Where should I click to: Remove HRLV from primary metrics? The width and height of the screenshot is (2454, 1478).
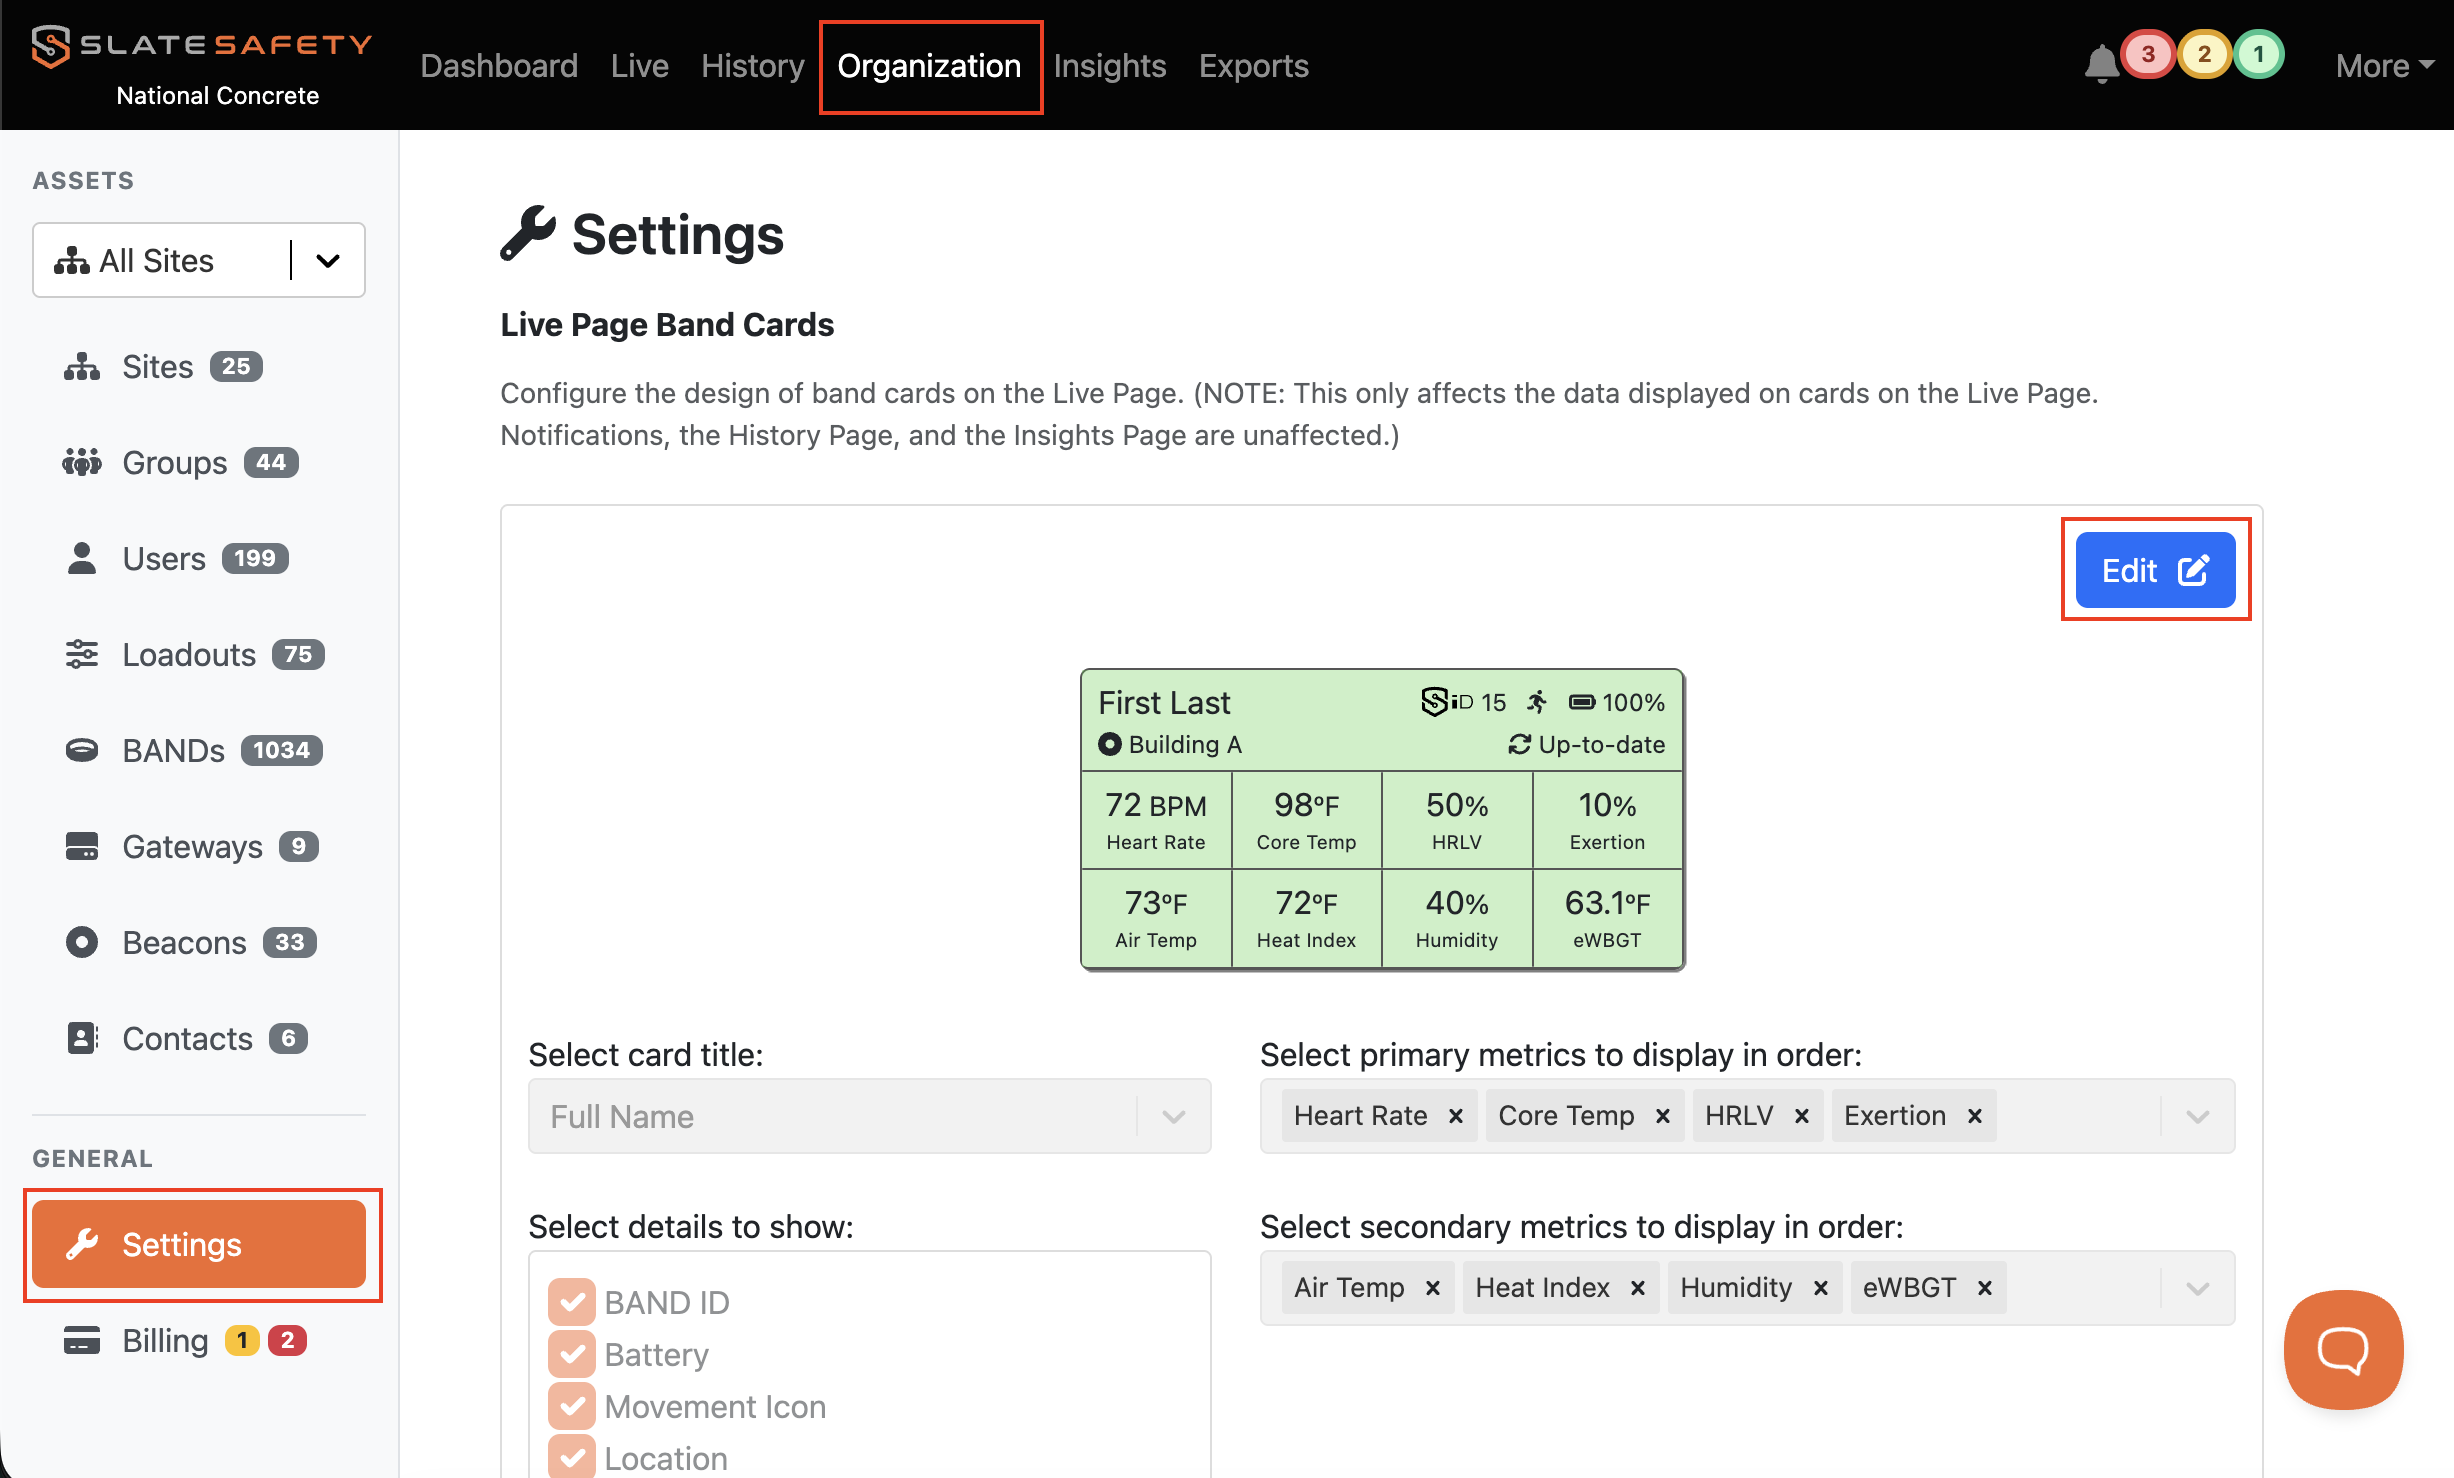coord(1802,1116)
